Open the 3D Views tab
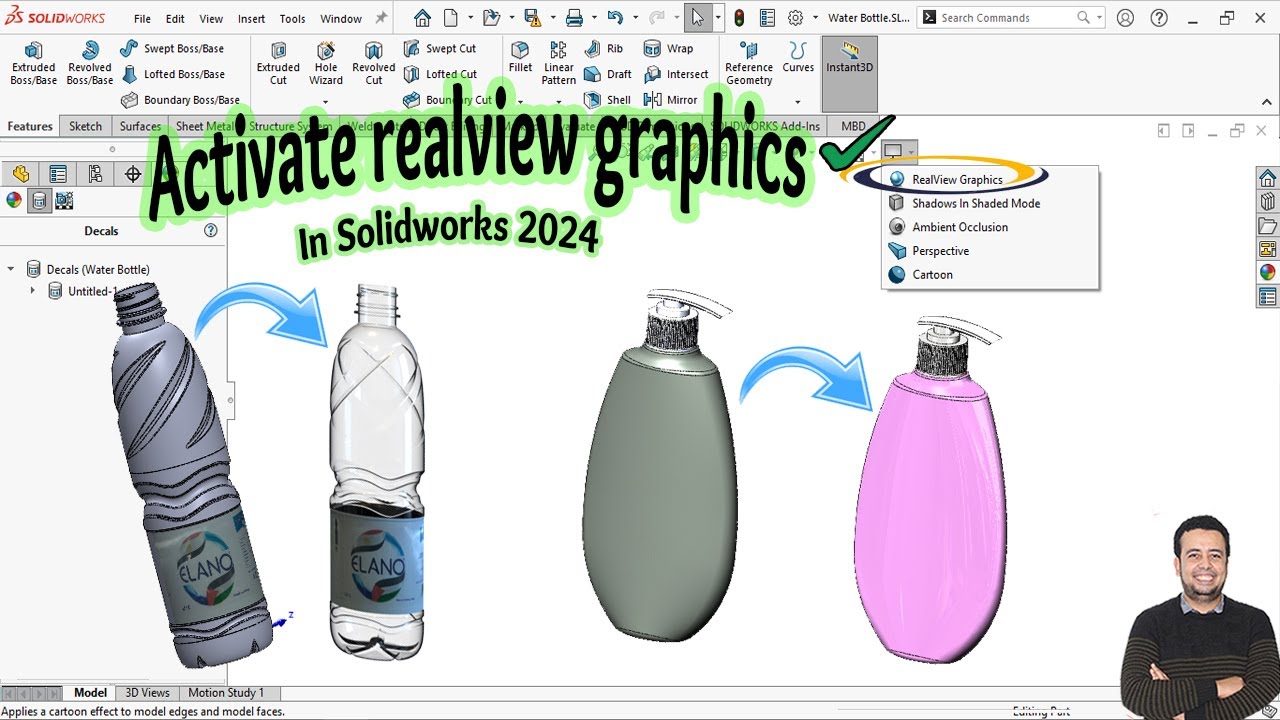The height and width of the screenshot is (720, 1280). (147, 692)
